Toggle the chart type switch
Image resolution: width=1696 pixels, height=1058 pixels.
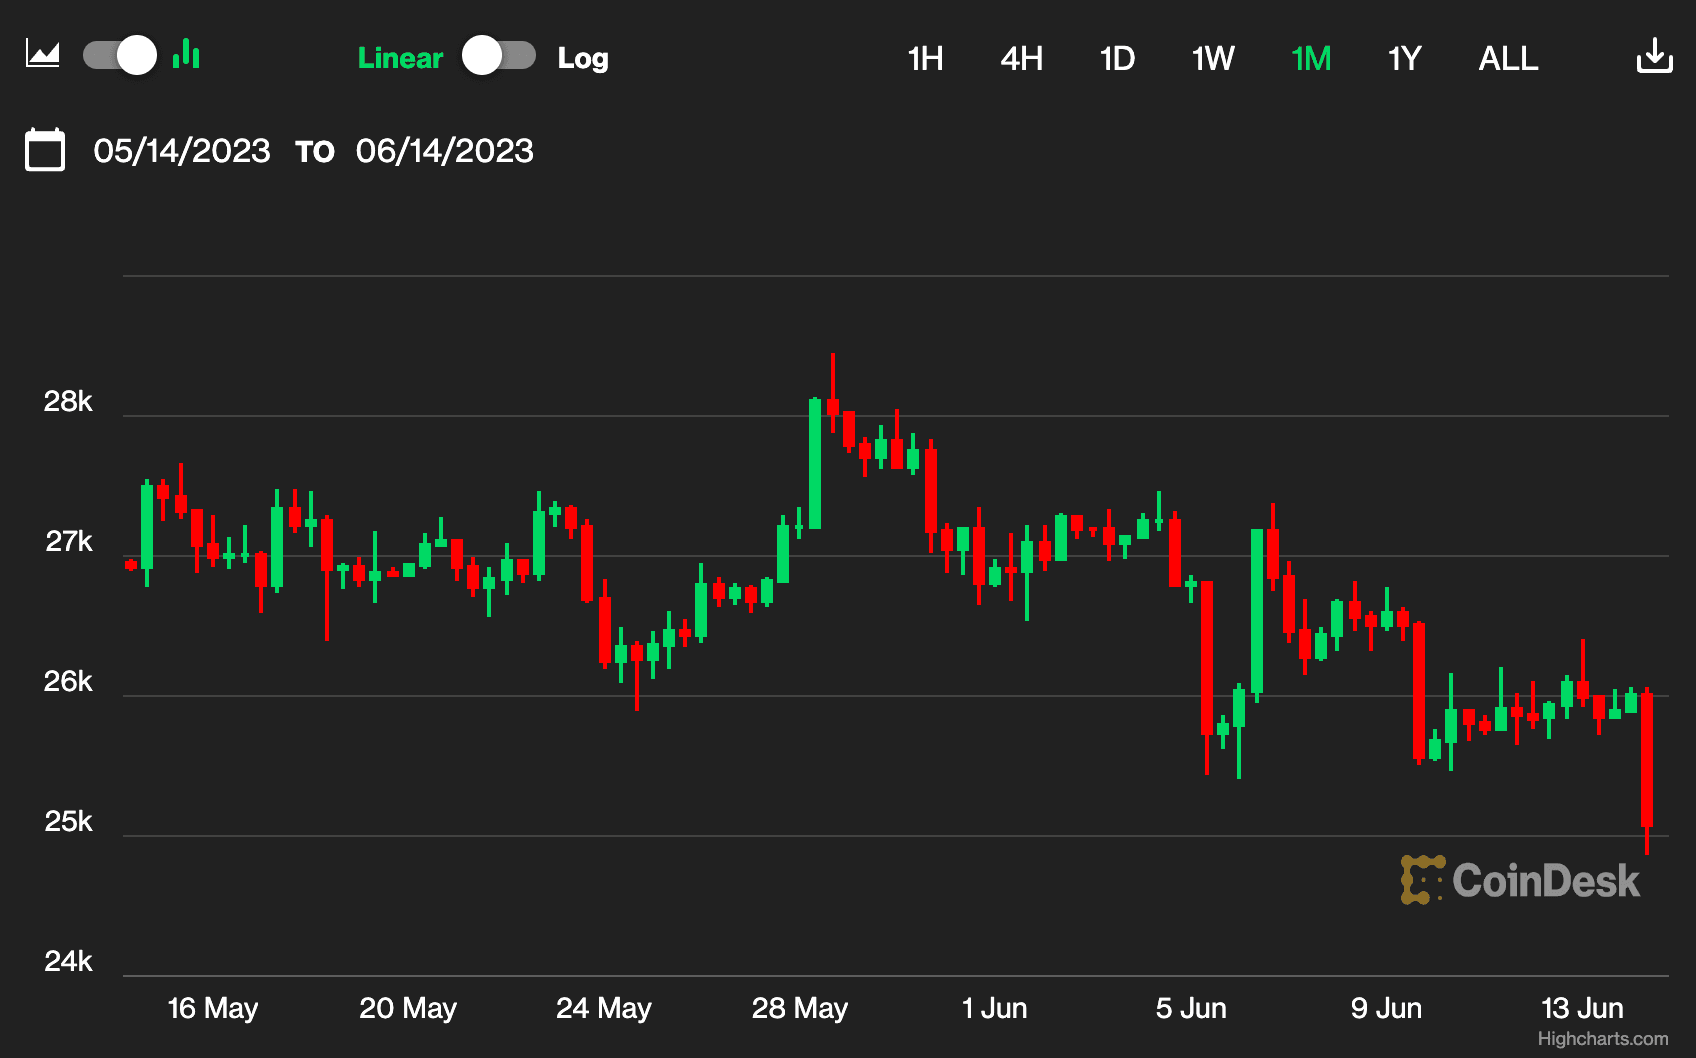click(120, 55)
